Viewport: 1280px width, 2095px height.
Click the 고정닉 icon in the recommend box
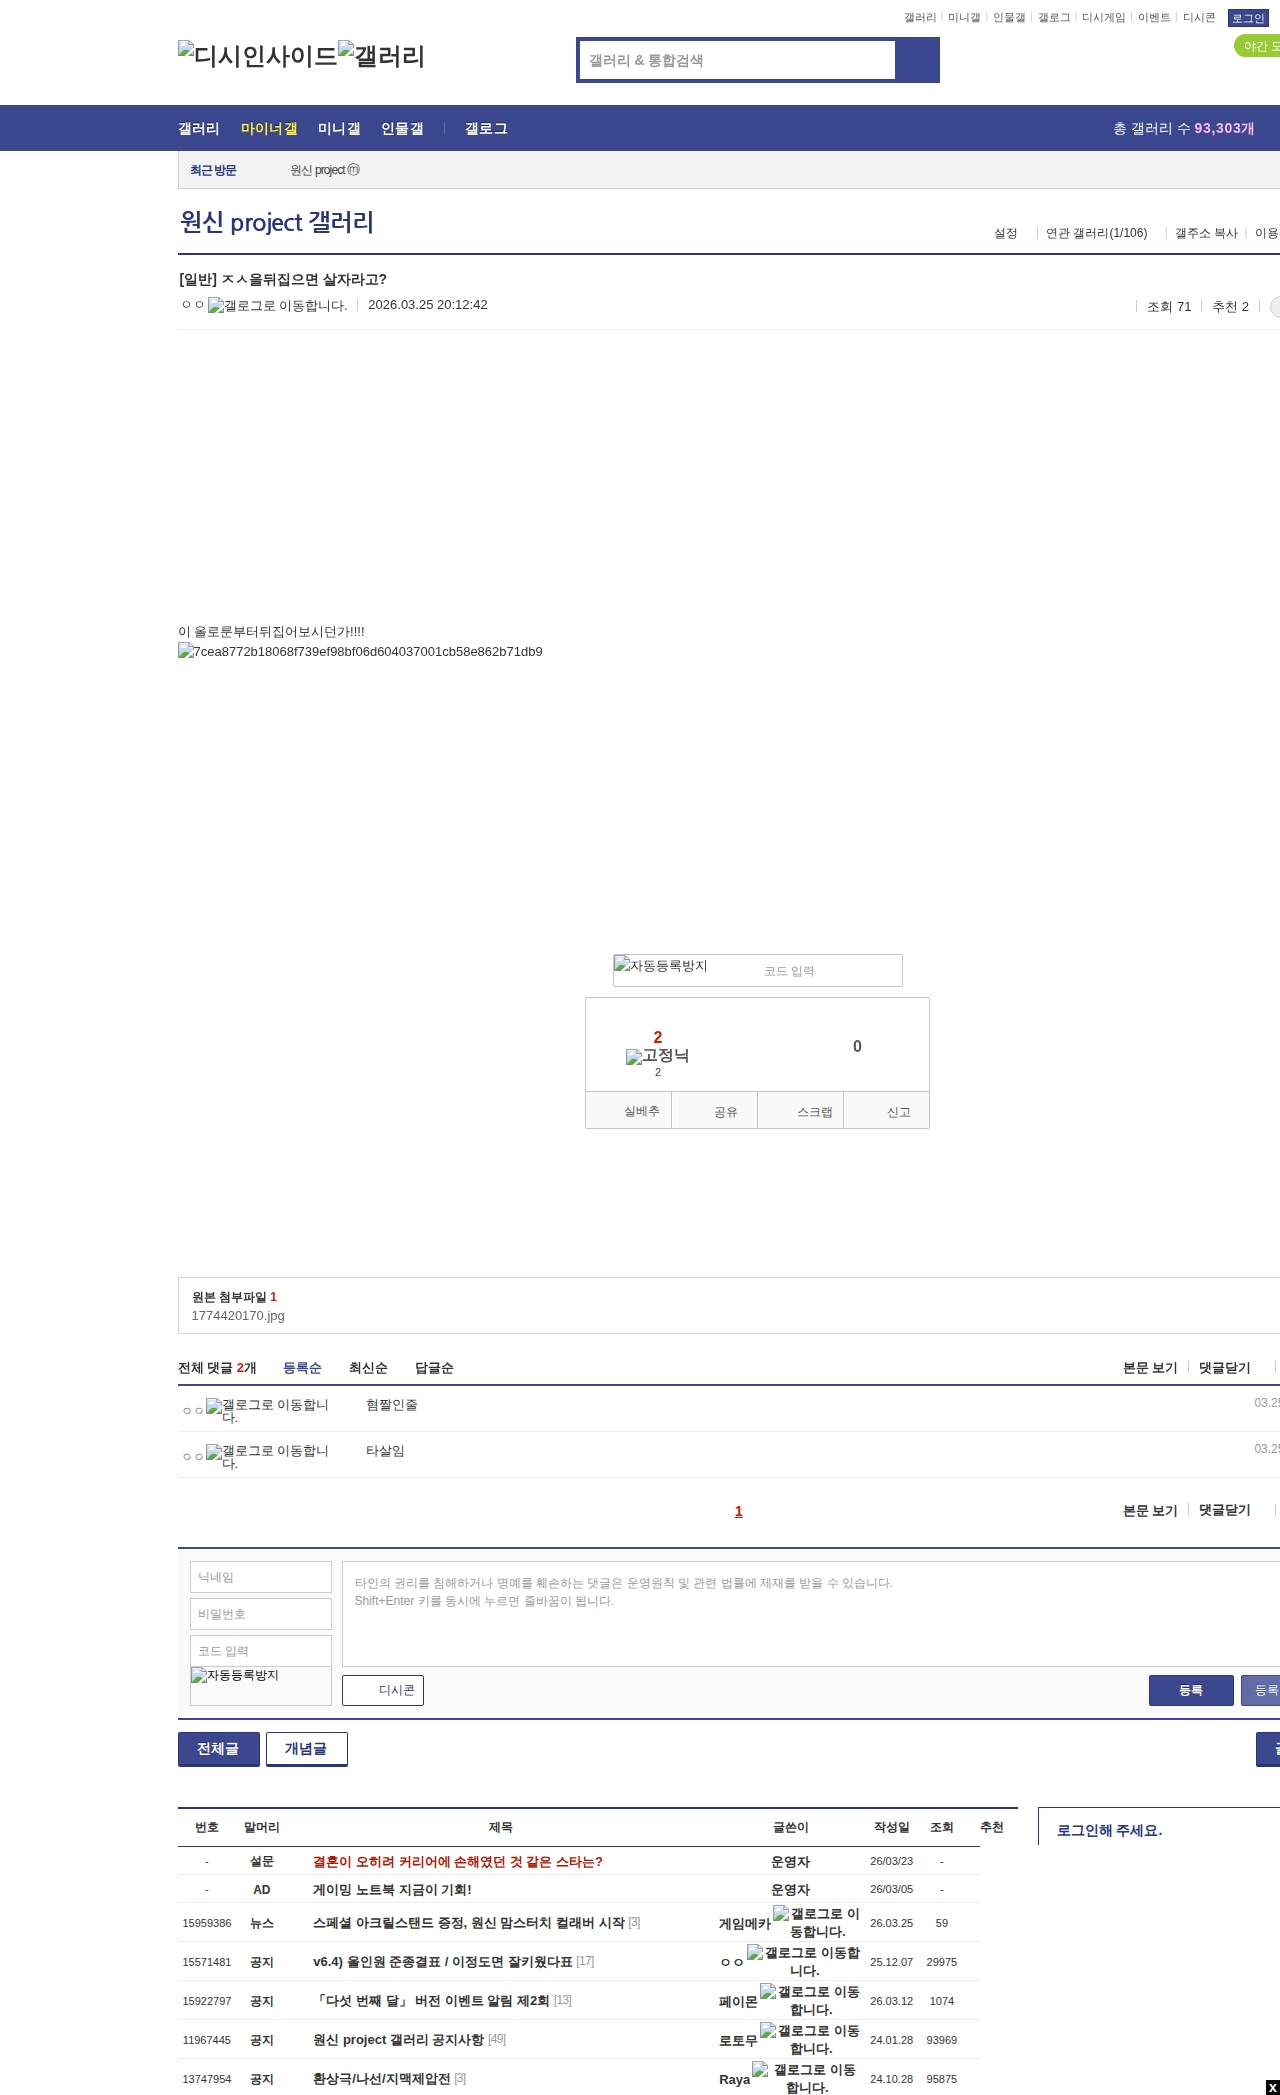point(657,1056)
